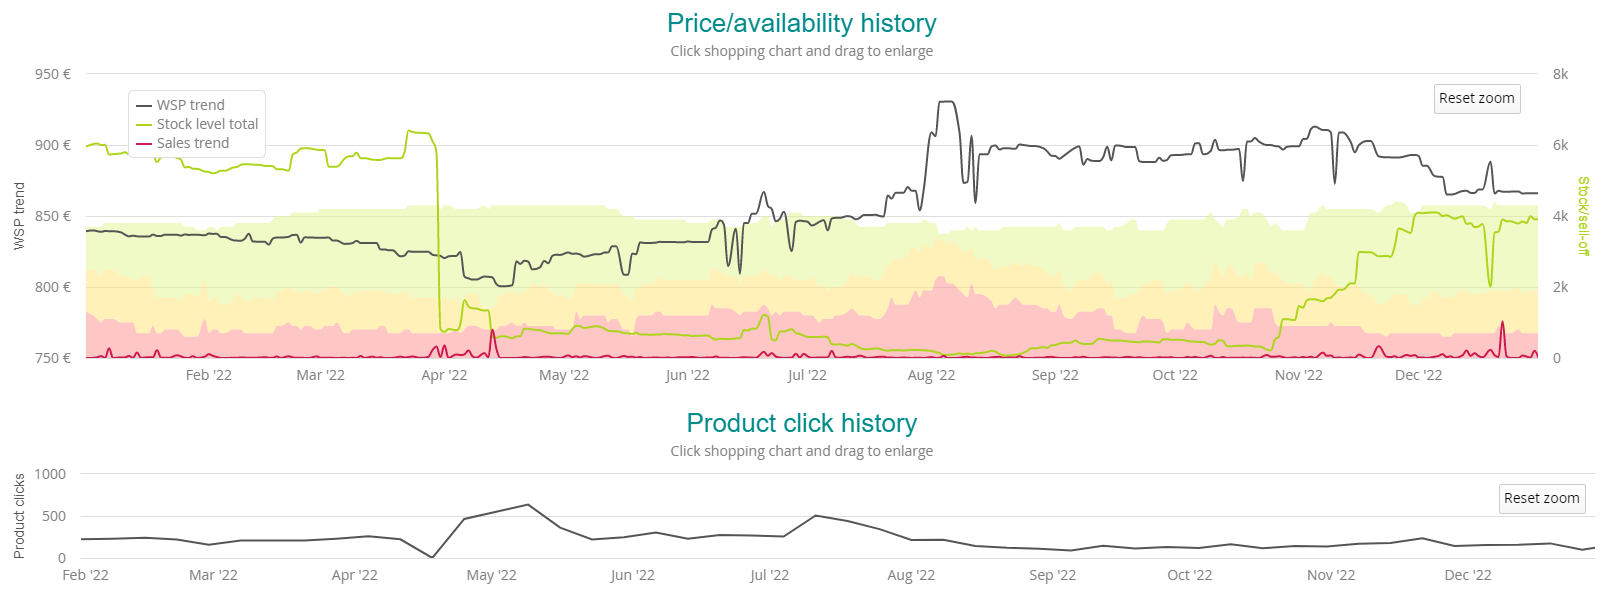This screenshot has width=1609, height=602.
Task: Click the vertical WSP trend axis title
Action: click(19, 216)
